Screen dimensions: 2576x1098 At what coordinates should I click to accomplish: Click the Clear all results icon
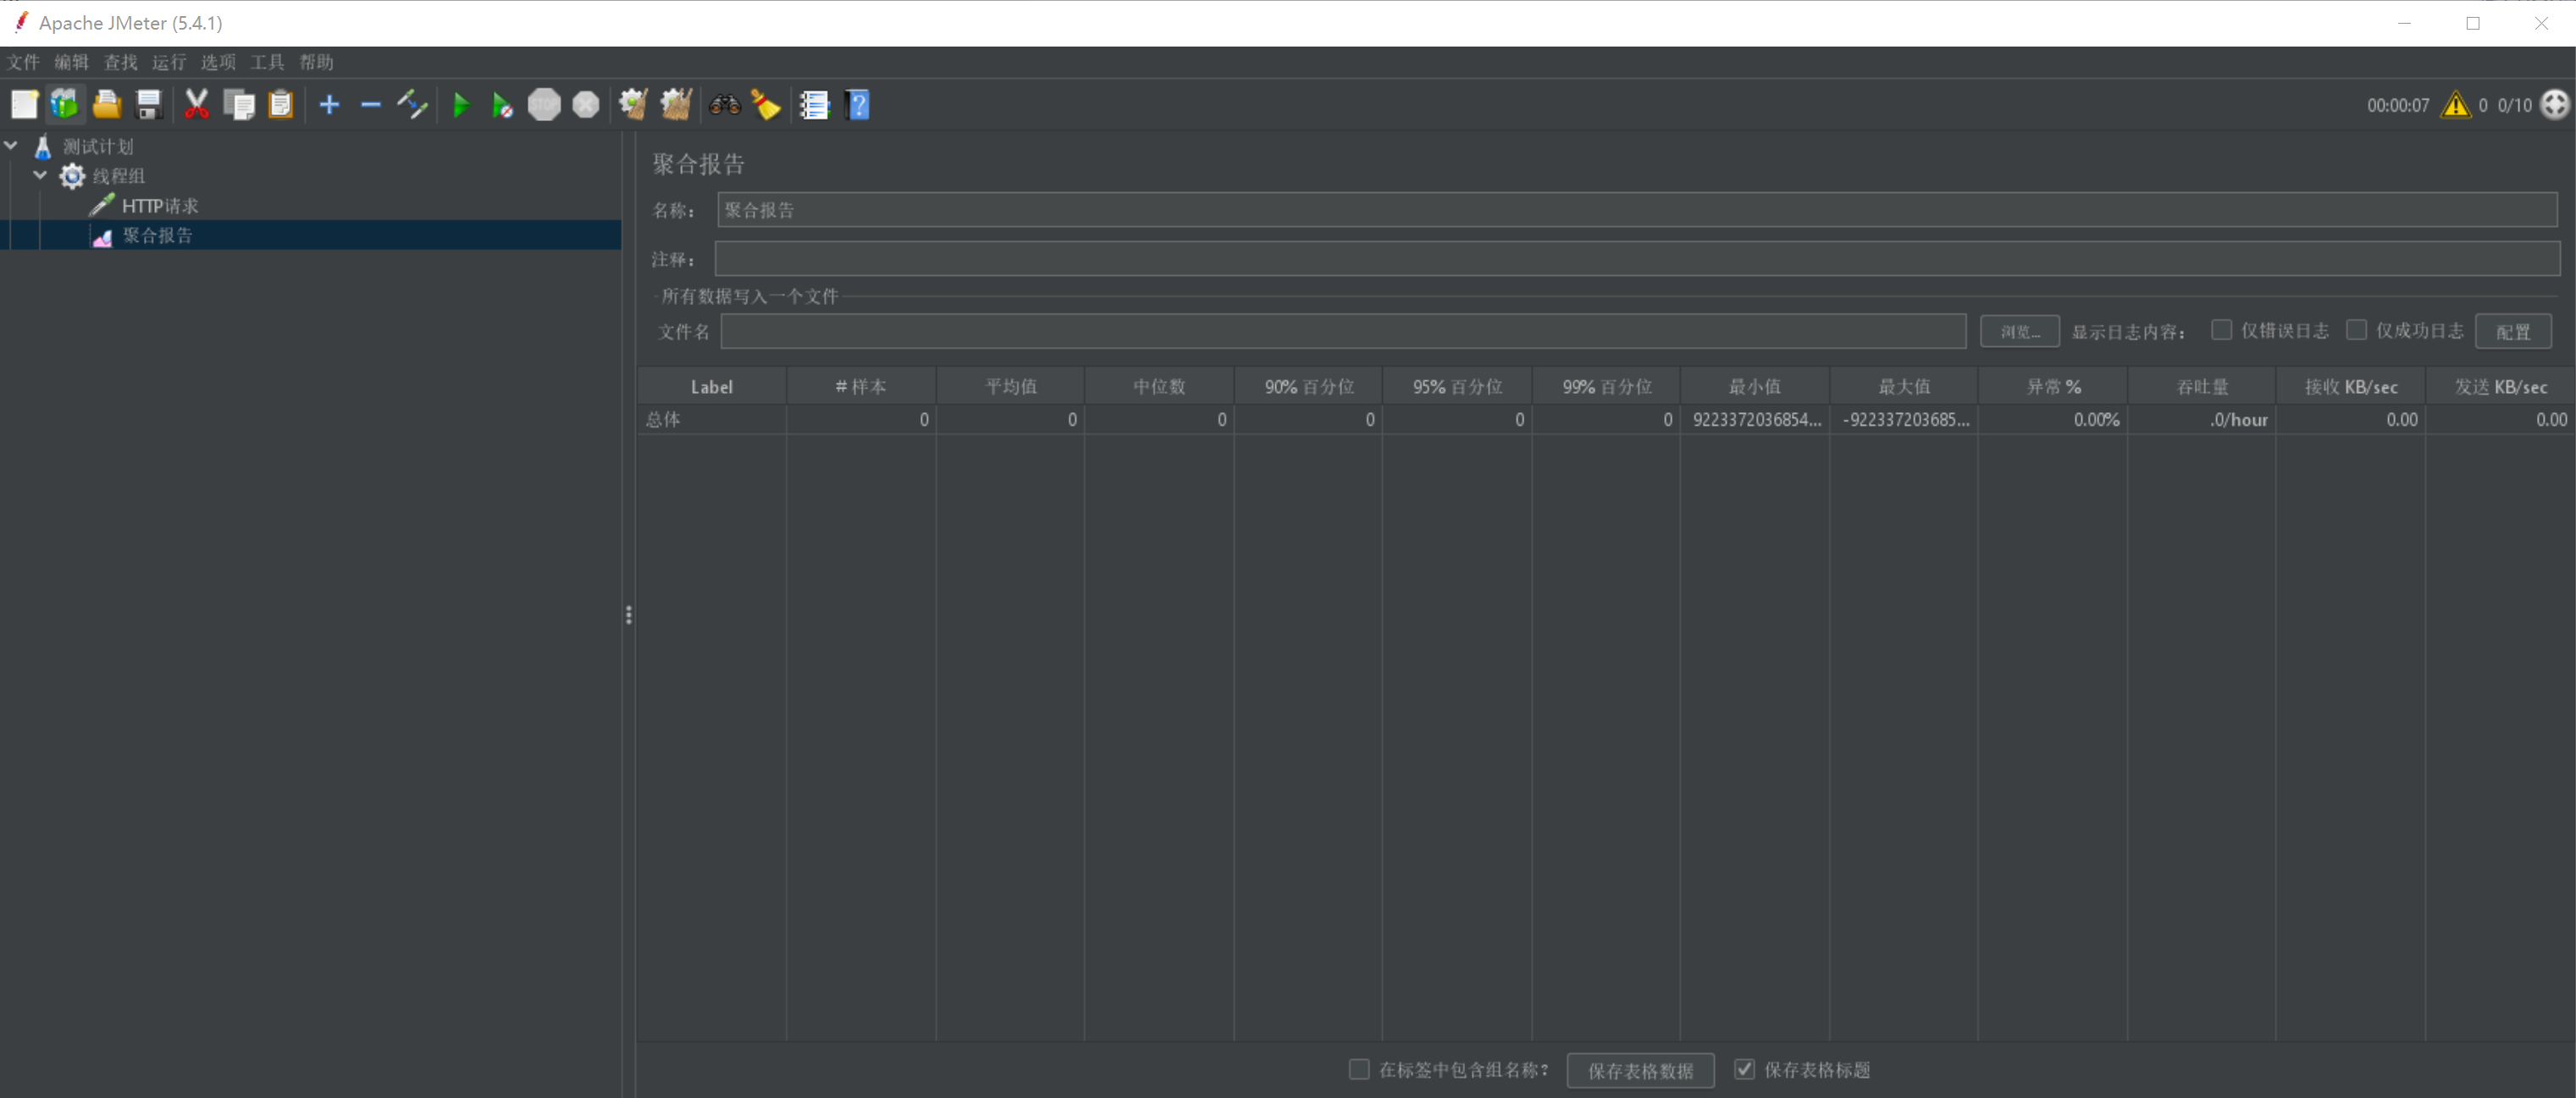click(676, 104)
